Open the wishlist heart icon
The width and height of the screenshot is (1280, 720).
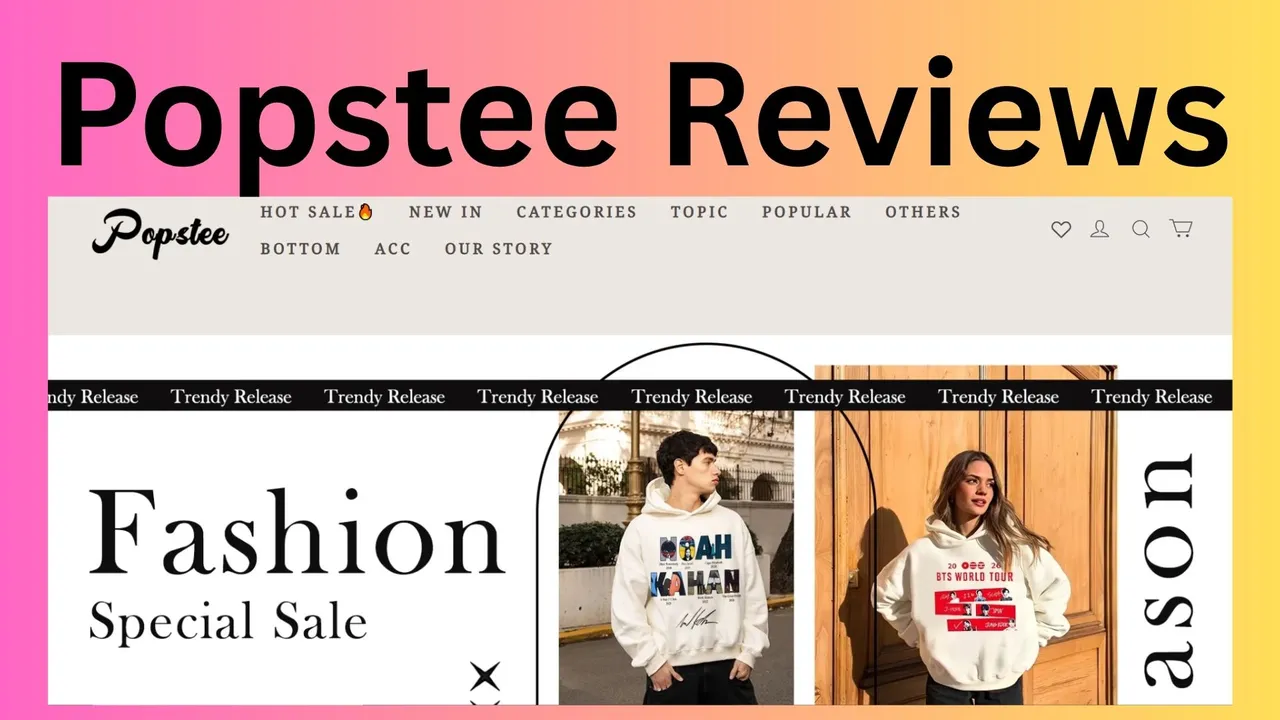click(x=1061, y=229)
